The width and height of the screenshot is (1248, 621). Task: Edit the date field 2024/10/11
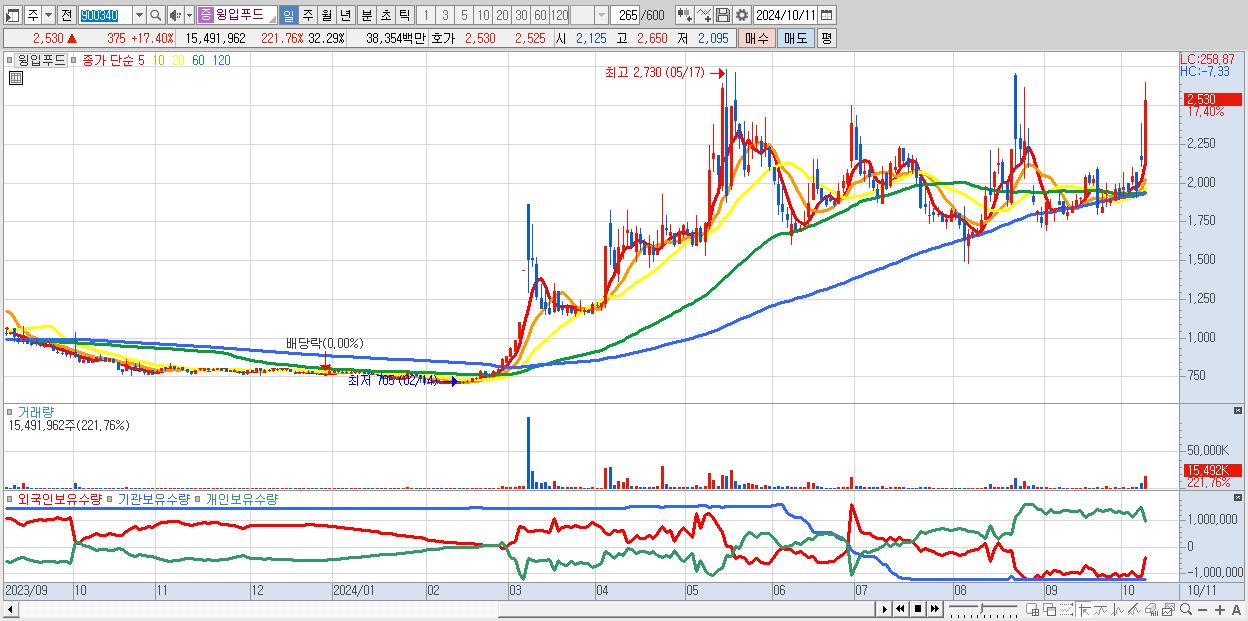point(785,15)
